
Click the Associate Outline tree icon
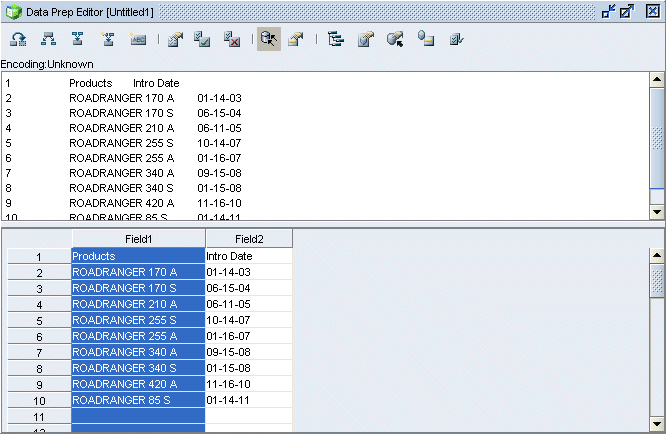pos(336,39)
